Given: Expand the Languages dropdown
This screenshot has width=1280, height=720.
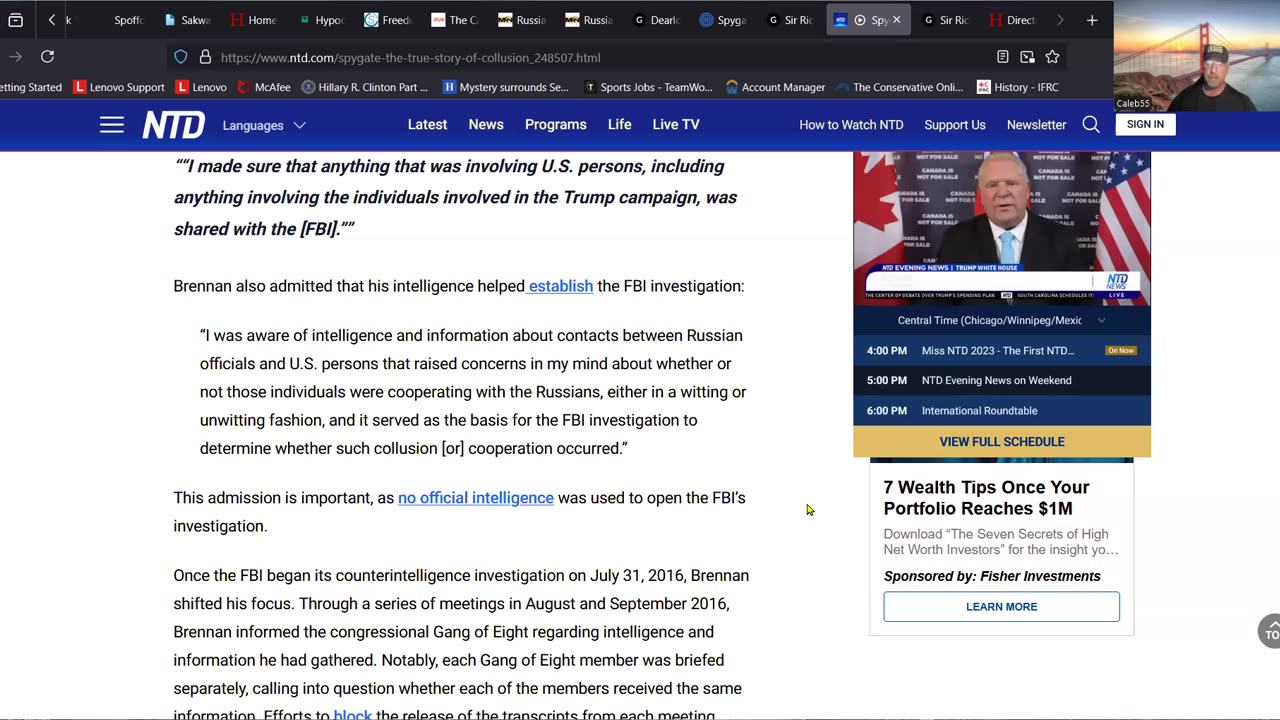Looking at the screenshot, I should coord(264,125).
